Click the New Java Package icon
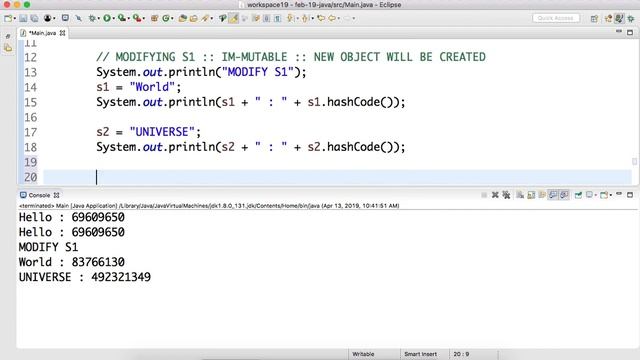 pos(154,18)
